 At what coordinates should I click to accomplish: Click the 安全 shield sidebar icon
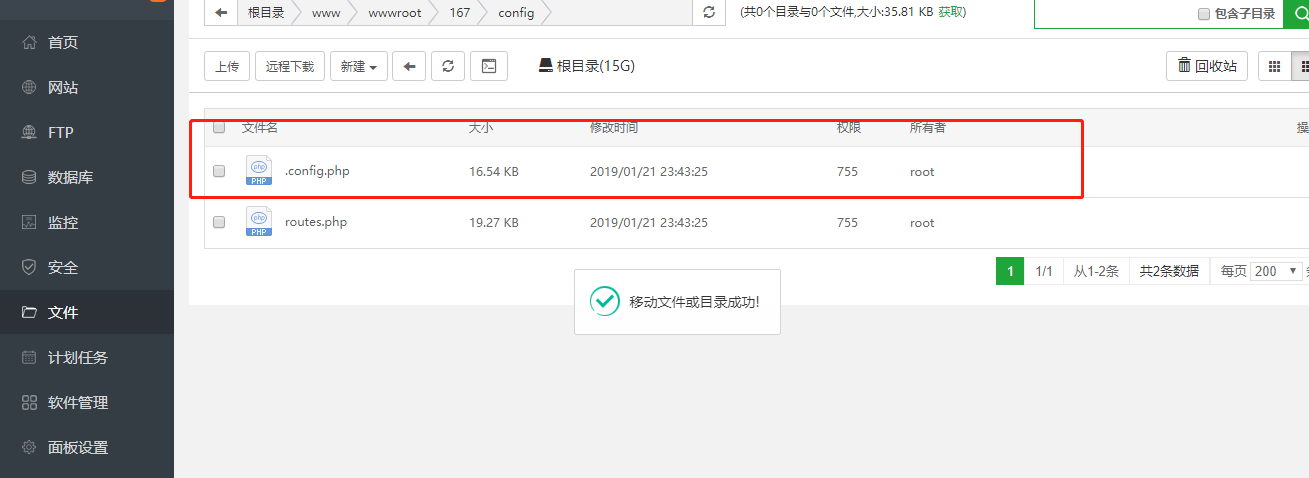[29, 267]
